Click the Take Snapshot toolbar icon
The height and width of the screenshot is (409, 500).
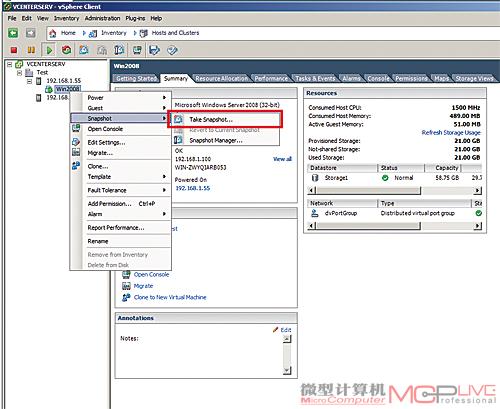click(84, 50)
